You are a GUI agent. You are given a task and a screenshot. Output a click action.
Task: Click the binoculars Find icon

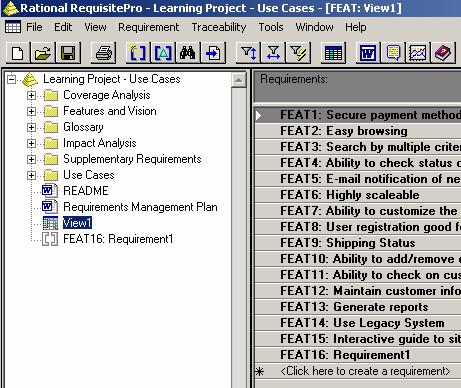[x=188, y=53]
